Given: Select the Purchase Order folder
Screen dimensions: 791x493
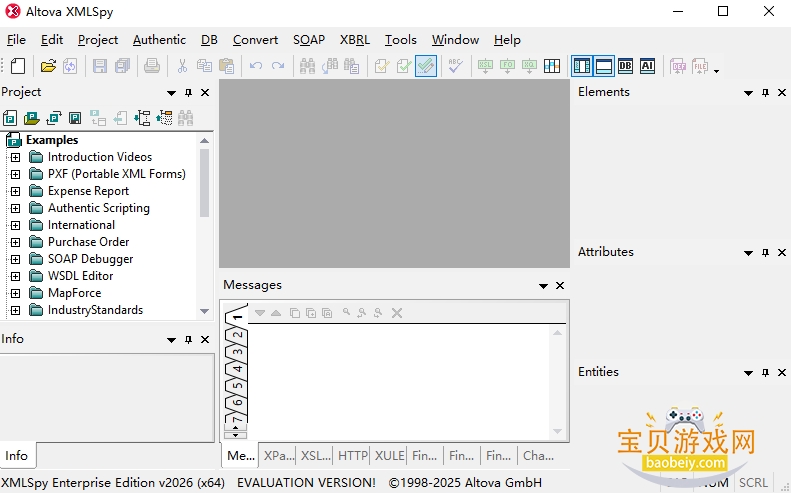Looking at the screenshot, I should coord(88,242).
